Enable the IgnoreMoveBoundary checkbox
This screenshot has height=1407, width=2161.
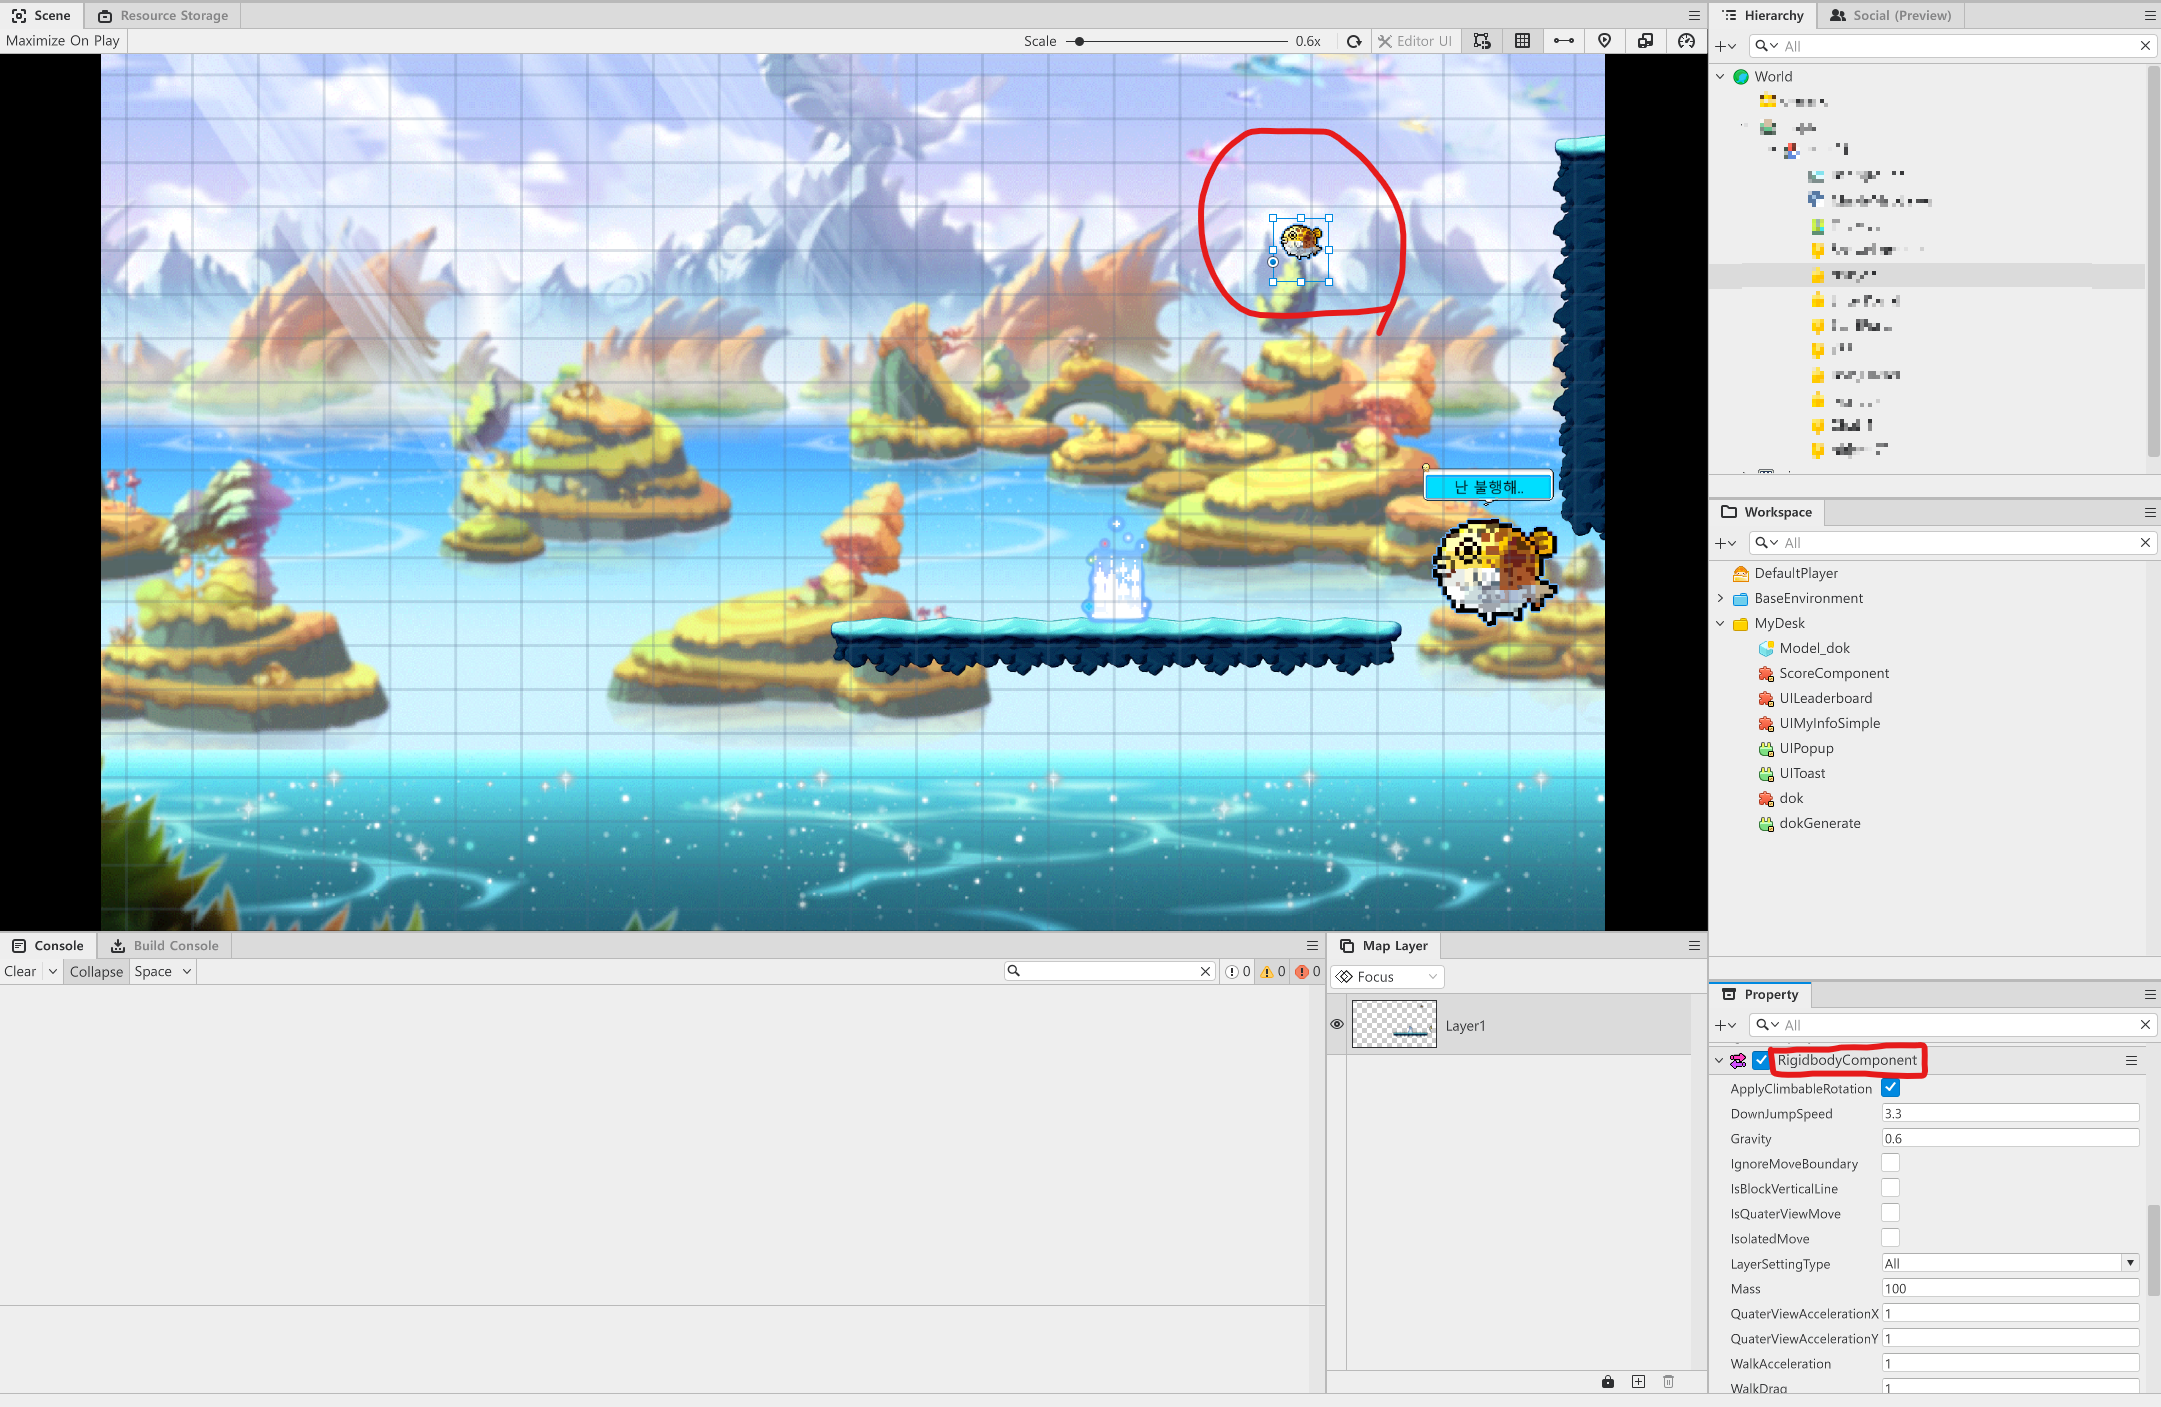coord(1890,1163)
